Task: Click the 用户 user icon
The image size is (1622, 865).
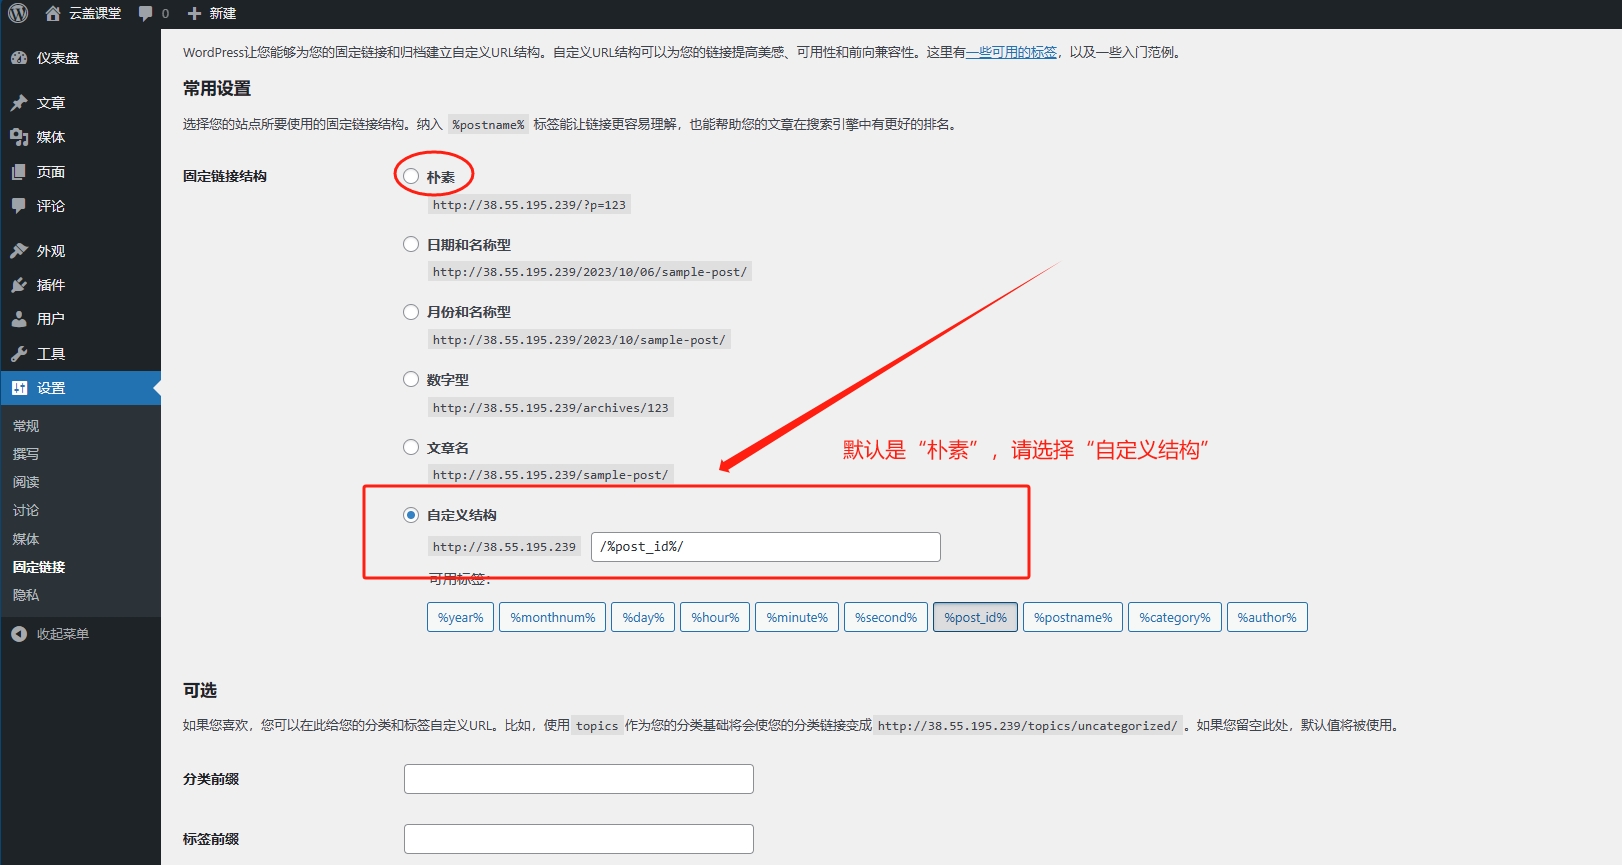Action: point(19,319)
